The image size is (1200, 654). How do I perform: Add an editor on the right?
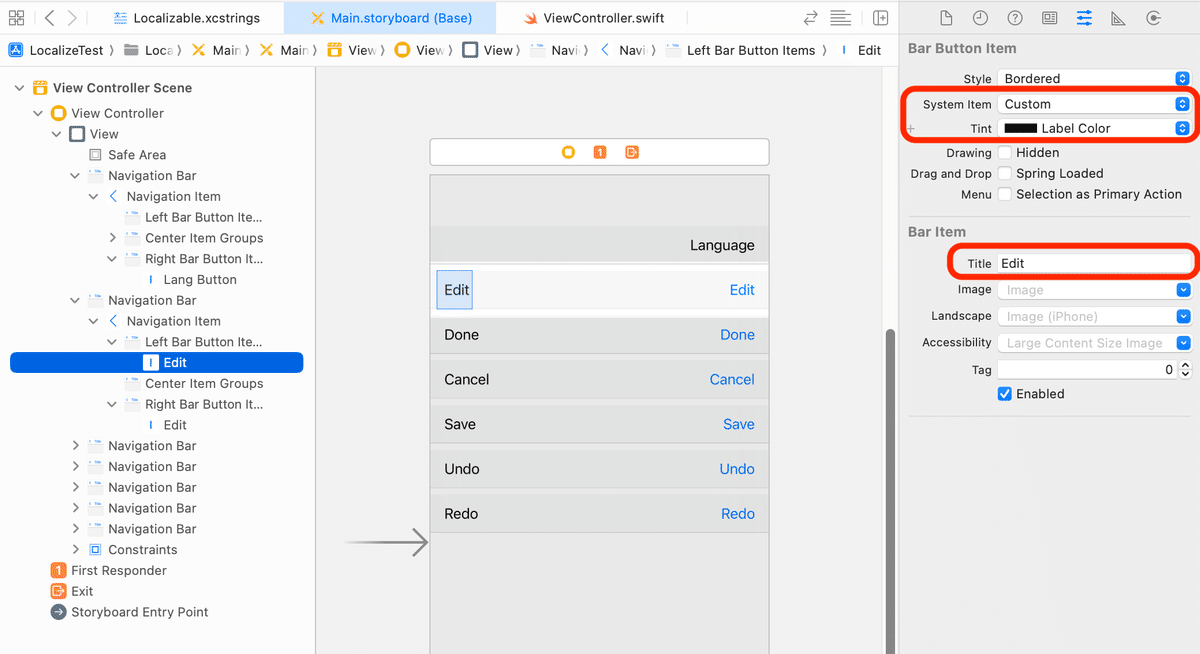click(880, 18)
